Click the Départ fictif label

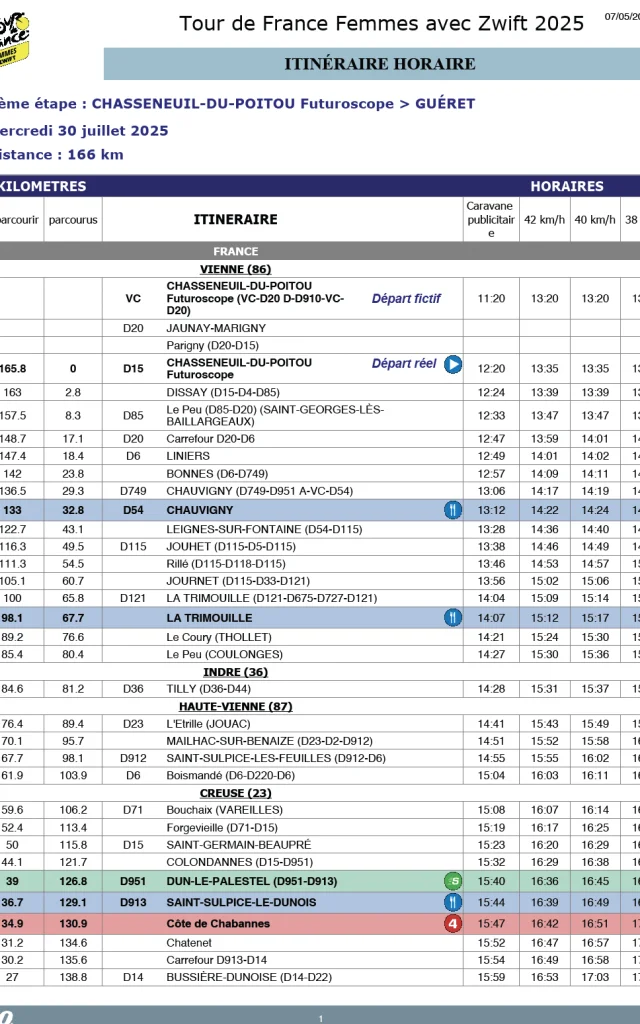click(x=406, y=298)
